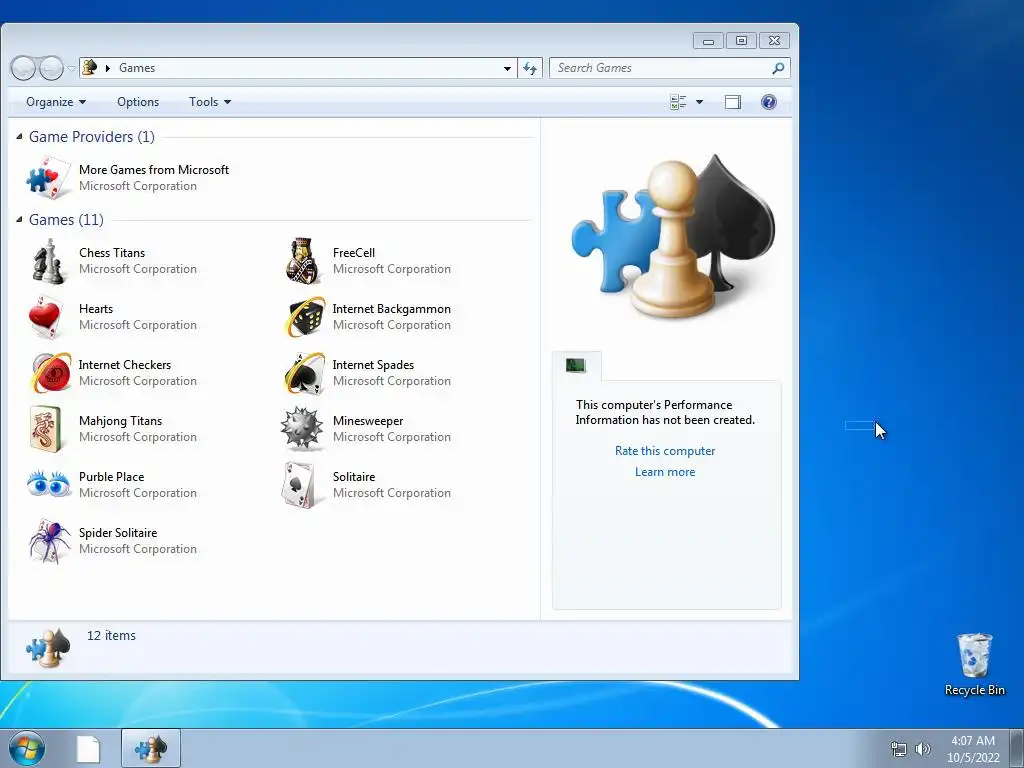Open the Organize dropdown menu
1024x768 pixels.
tap(56, 102)
